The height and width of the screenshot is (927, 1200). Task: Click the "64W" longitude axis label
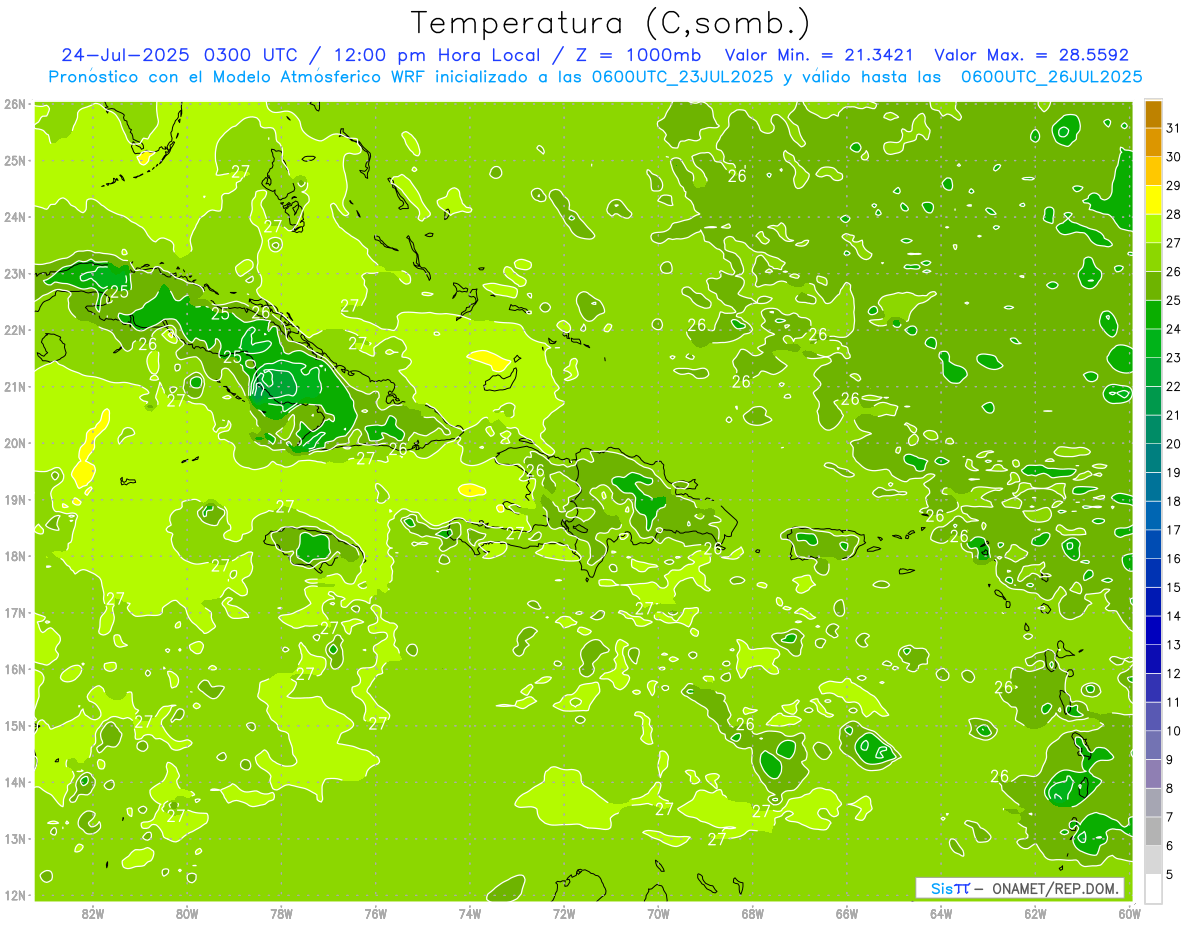pyautogui.click(x=941, y=913)
